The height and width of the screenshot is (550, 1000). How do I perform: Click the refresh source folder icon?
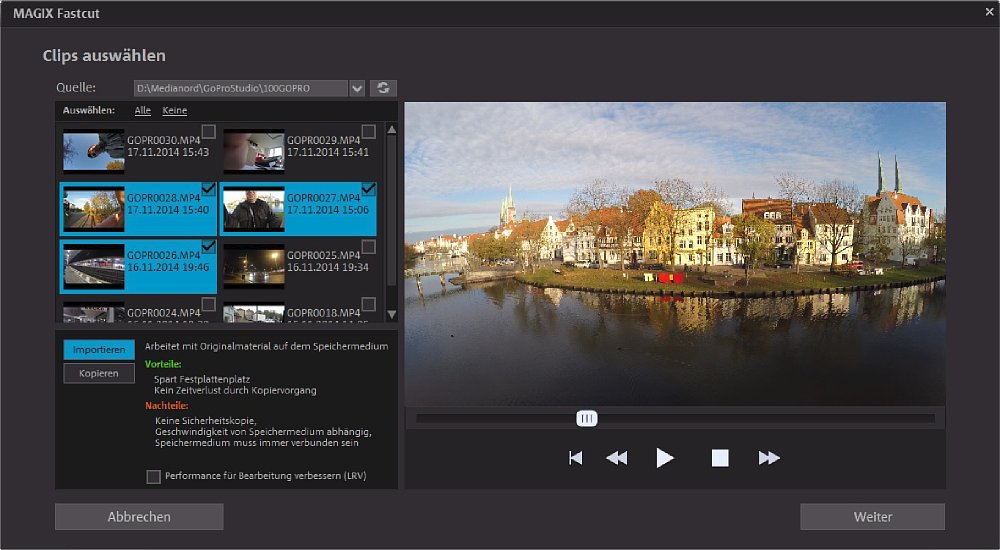point(383,88)
